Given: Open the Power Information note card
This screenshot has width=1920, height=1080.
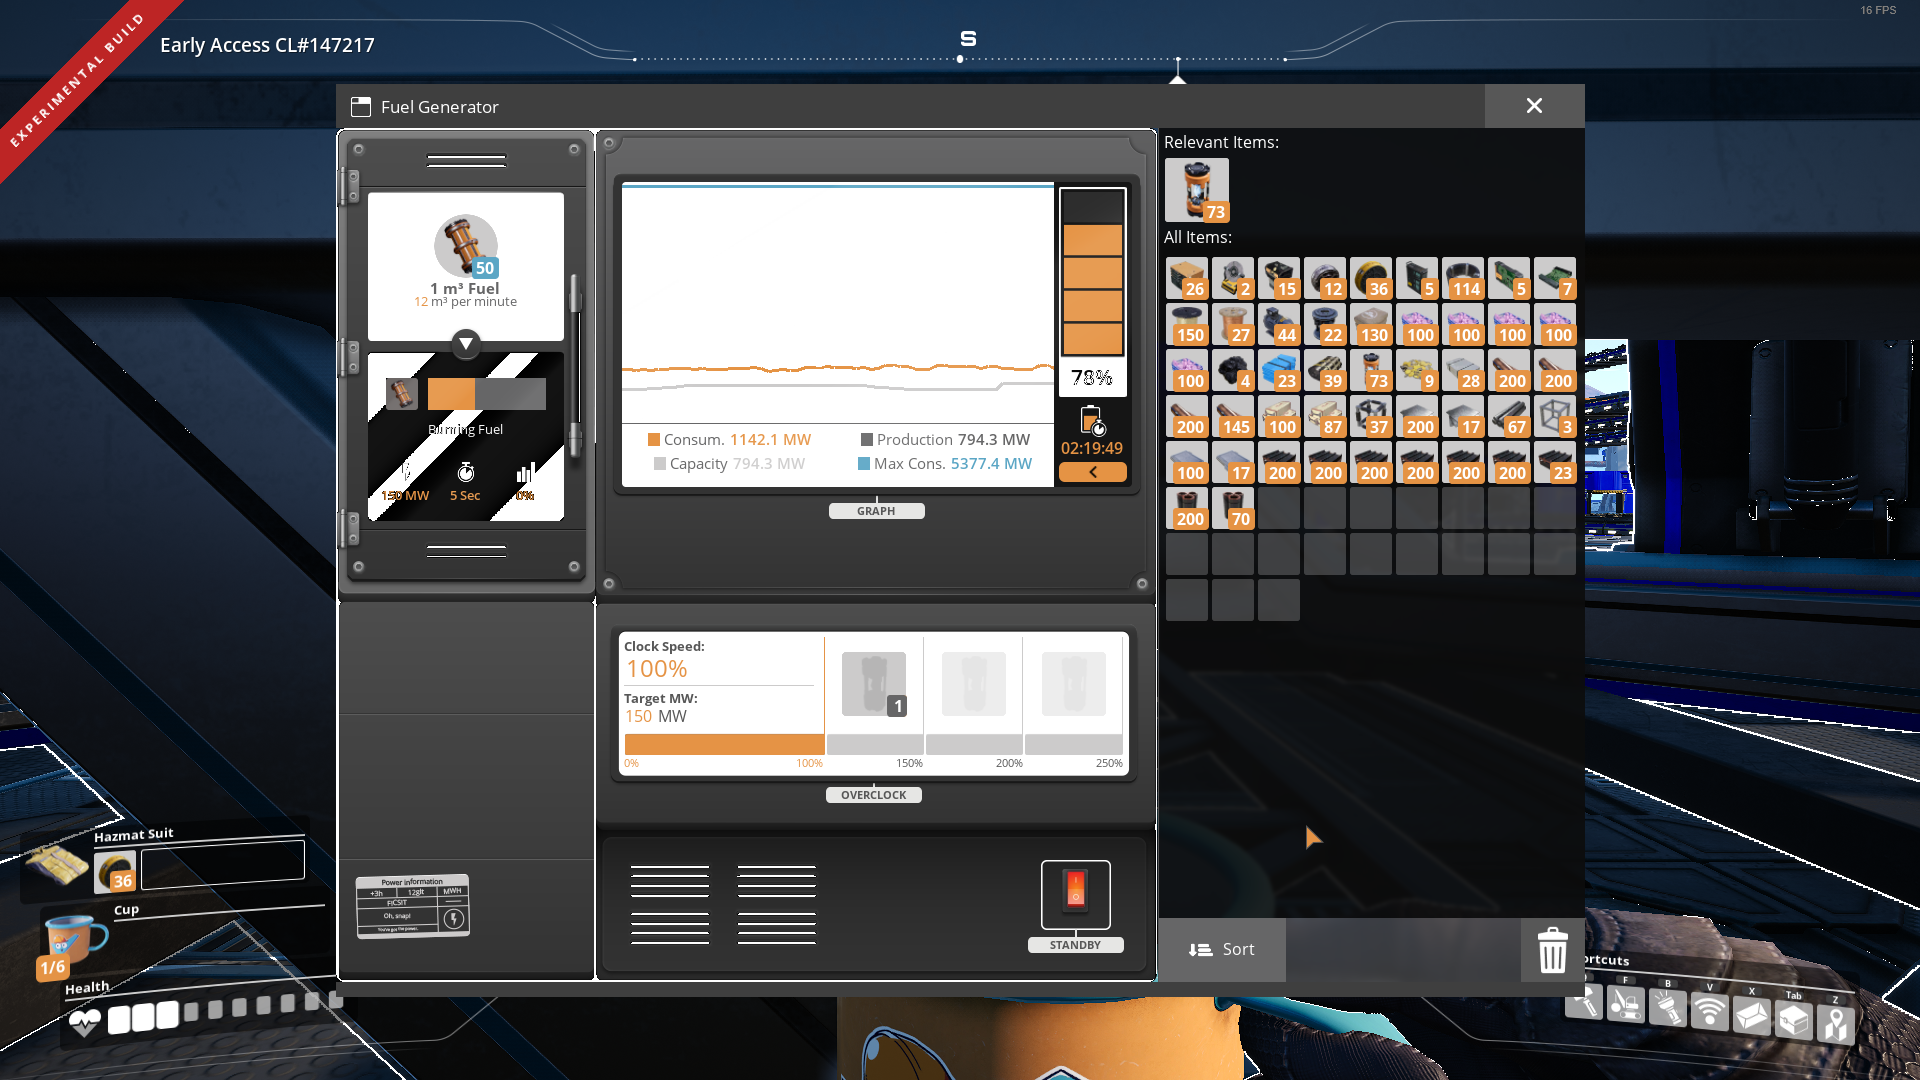Looking at the screenshot, I should (412, 906).
